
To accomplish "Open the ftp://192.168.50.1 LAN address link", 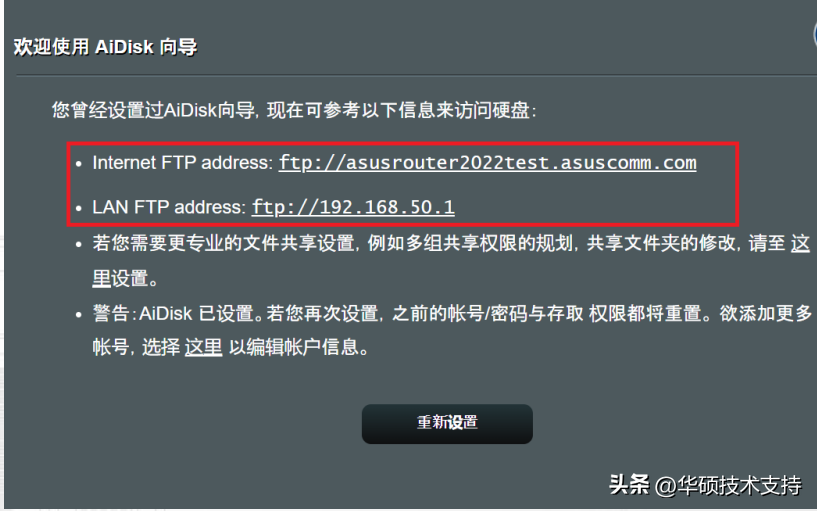I will coord(353,207).
